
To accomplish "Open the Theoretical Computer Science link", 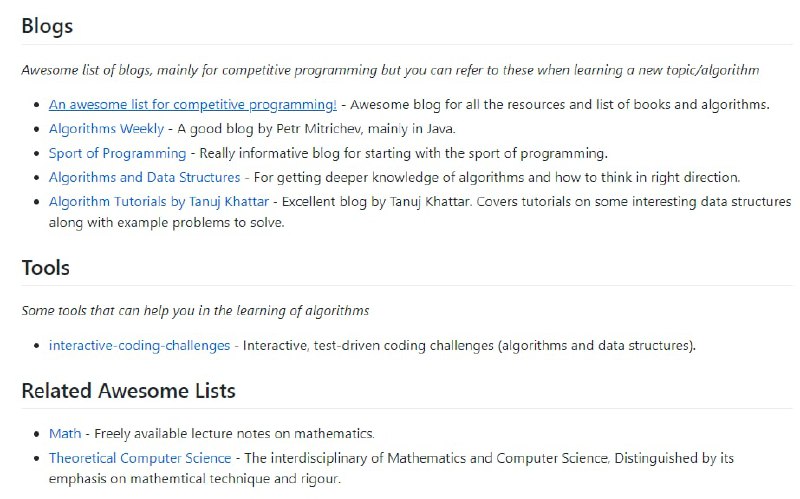I will click(140, 458).
